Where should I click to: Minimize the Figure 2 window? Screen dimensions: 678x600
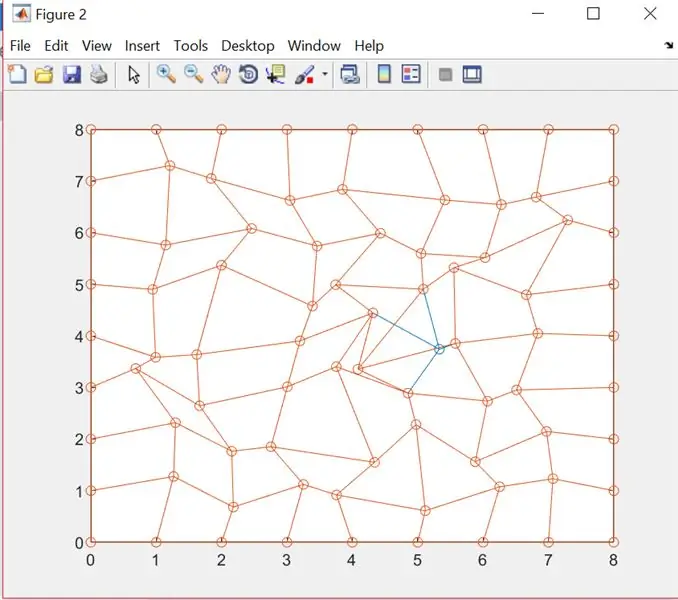click(538, 14)
